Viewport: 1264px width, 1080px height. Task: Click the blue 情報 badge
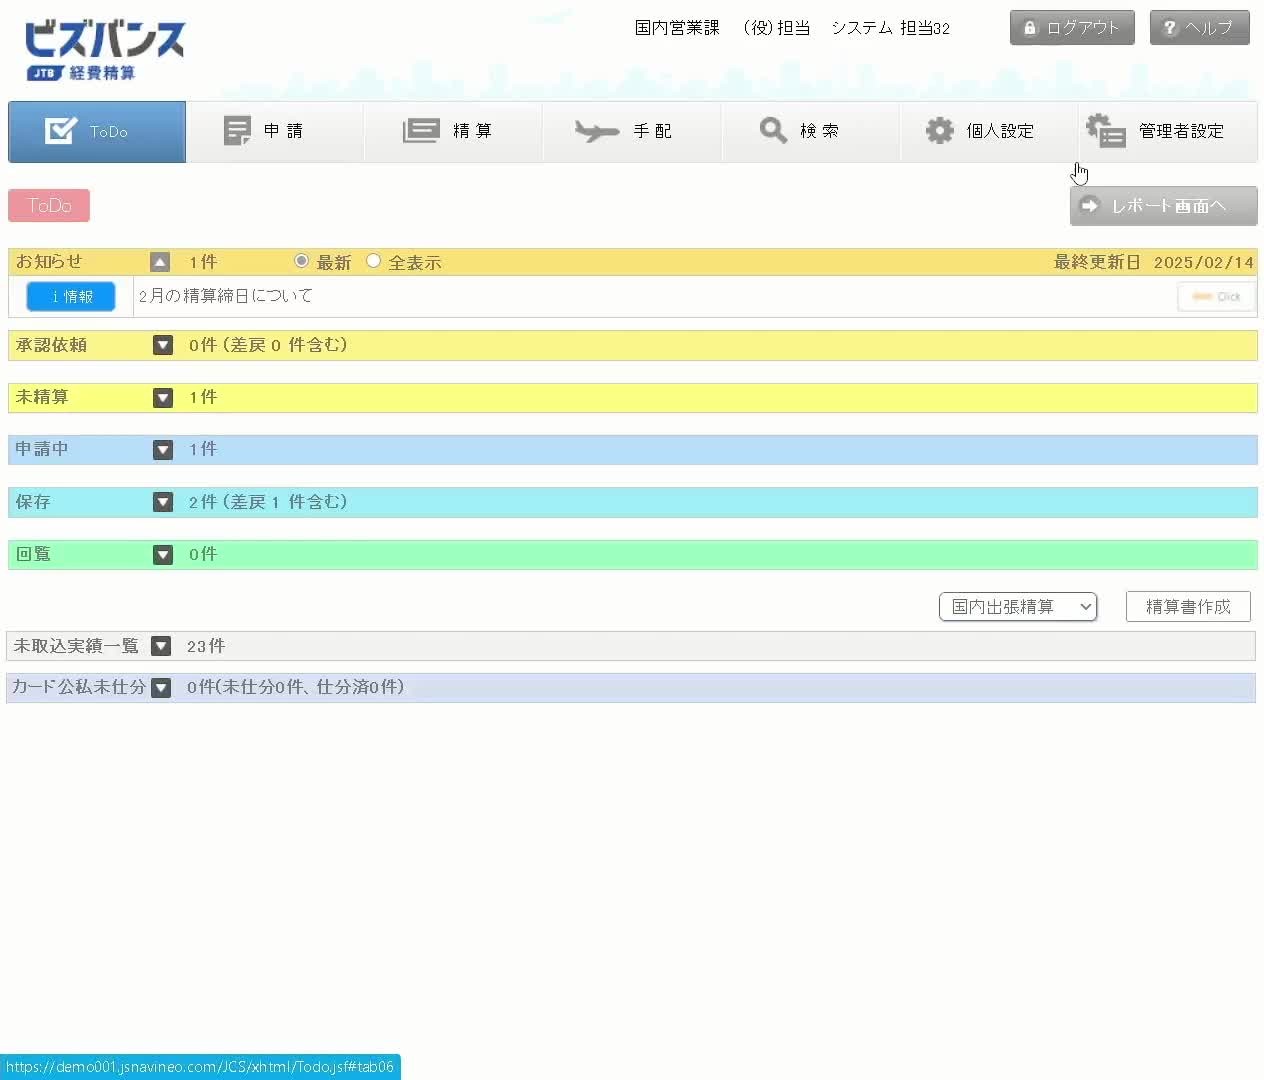(x=71, y=297)
